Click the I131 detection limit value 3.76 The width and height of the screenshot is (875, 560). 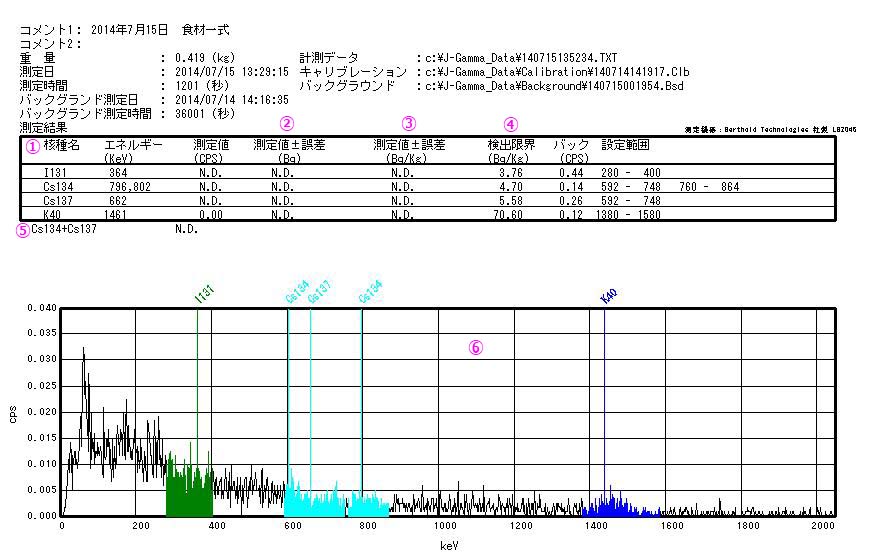(x=511, y=172)
